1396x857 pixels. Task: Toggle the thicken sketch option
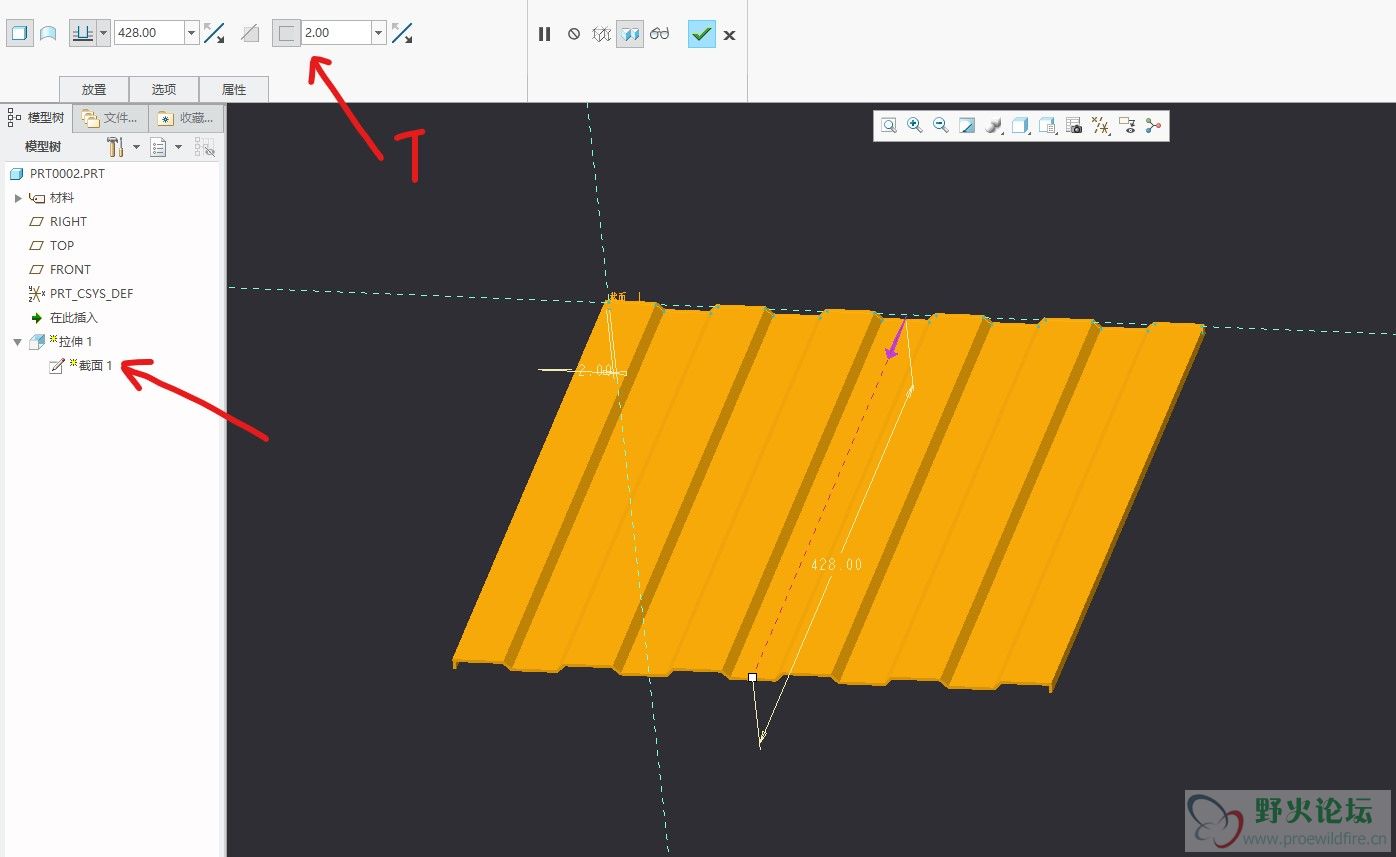click(x=286, y=33)
